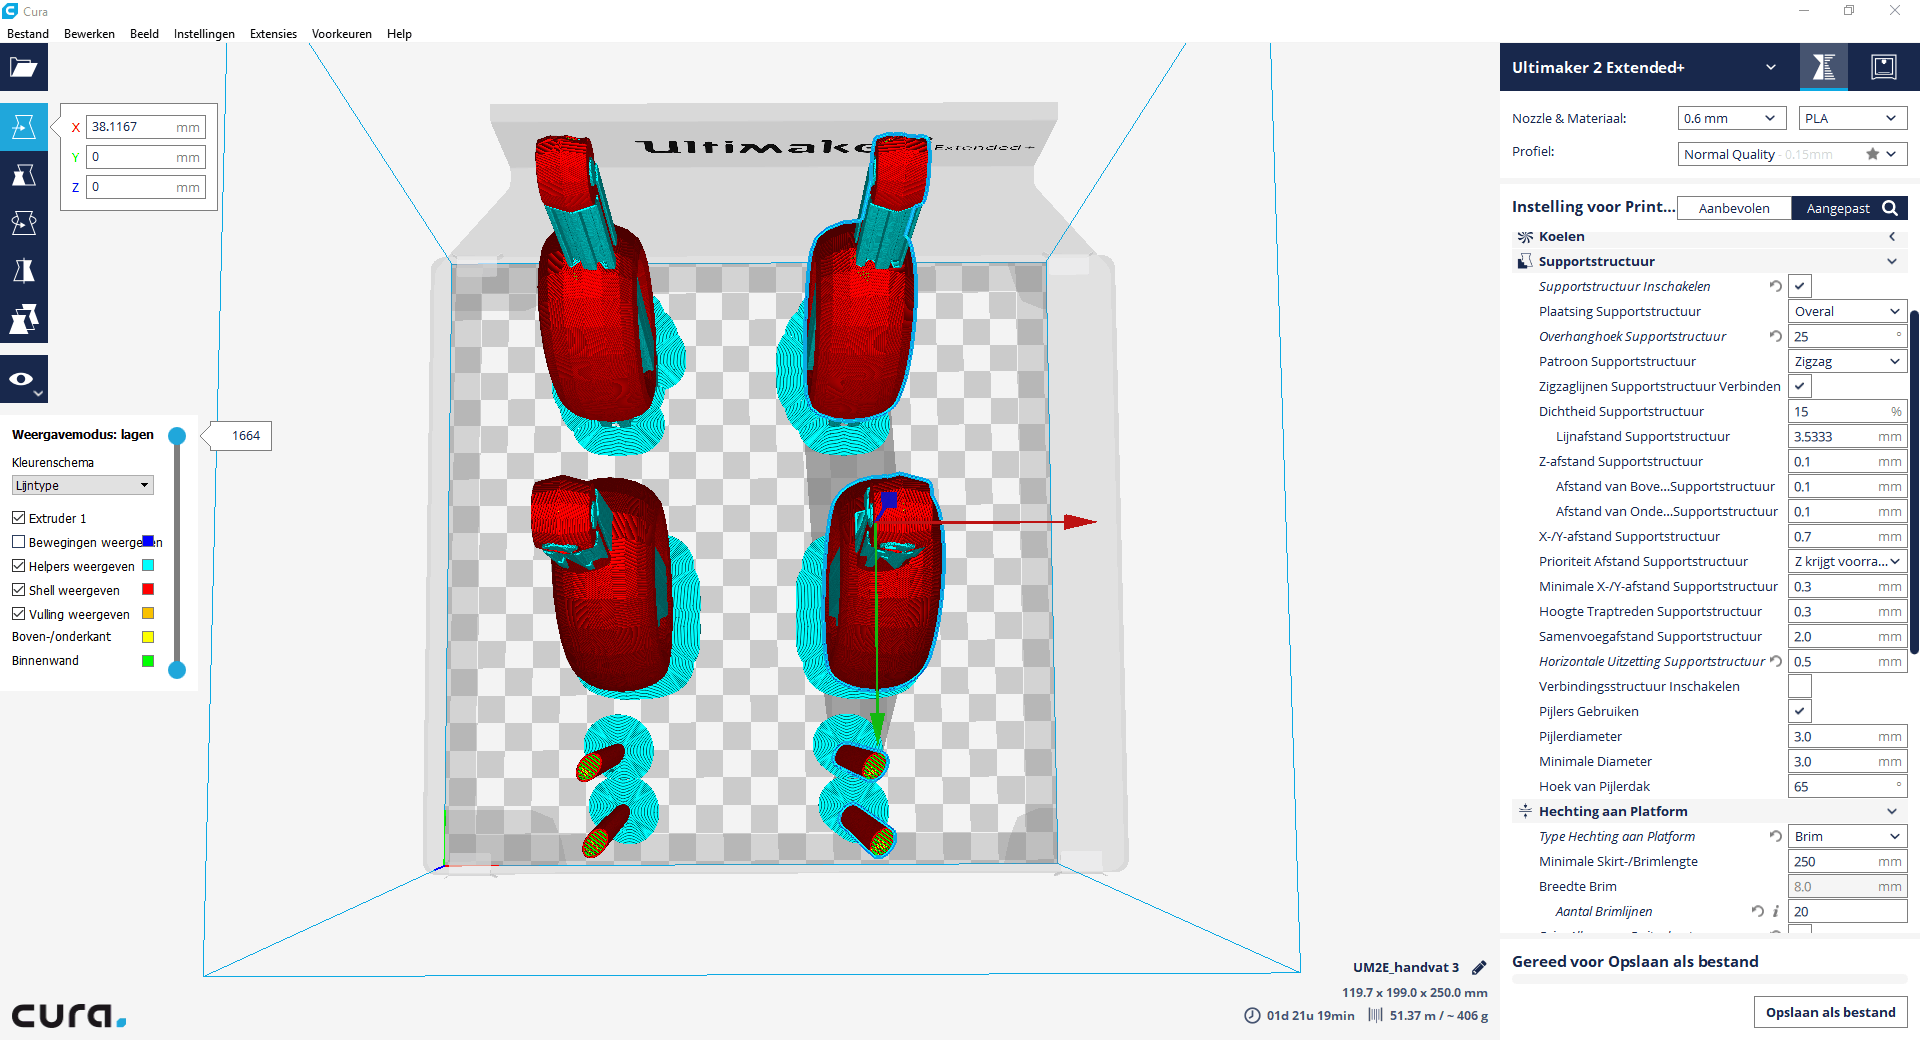Enable Bewegingen weergeven checkbox
The width and height of the screenshot is (1920, 1040).
click(18, 542)
